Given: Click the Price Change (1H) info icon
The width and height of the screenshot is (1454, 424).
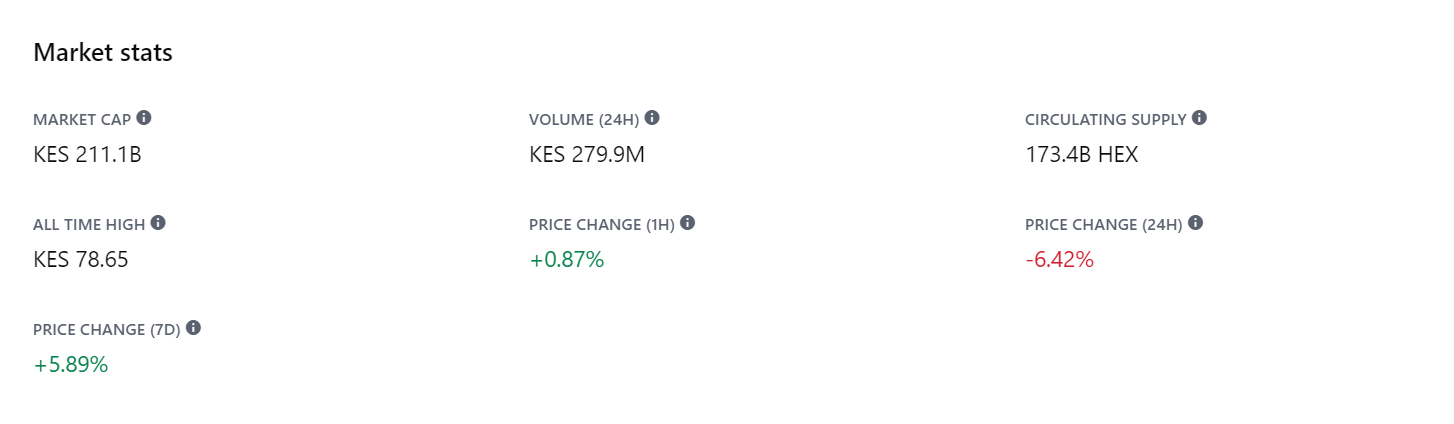Looking at the screenshot, I should (x=688, y=223).
